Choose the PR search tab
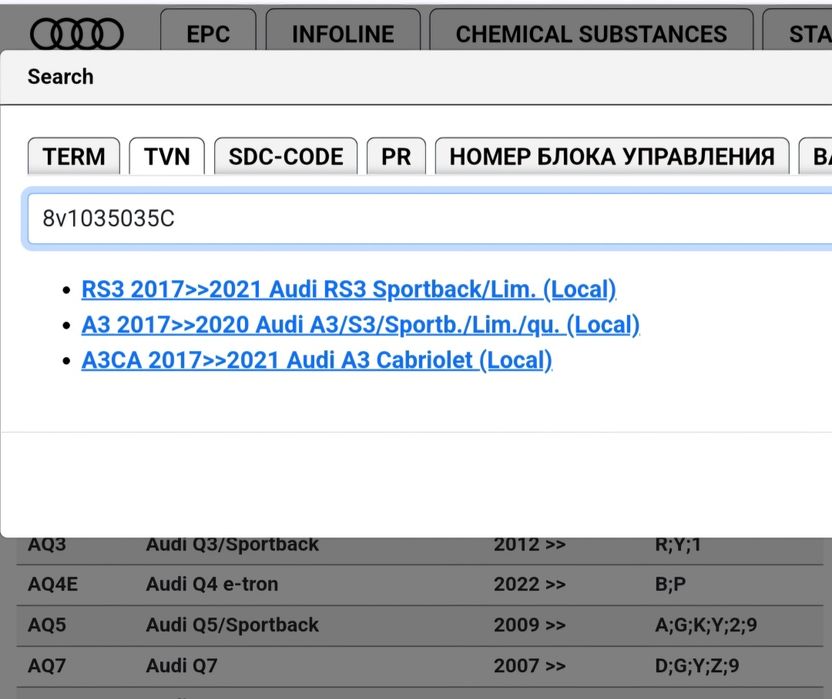The height and width of the screenshot is (699, 832). [x=396, y=157]
